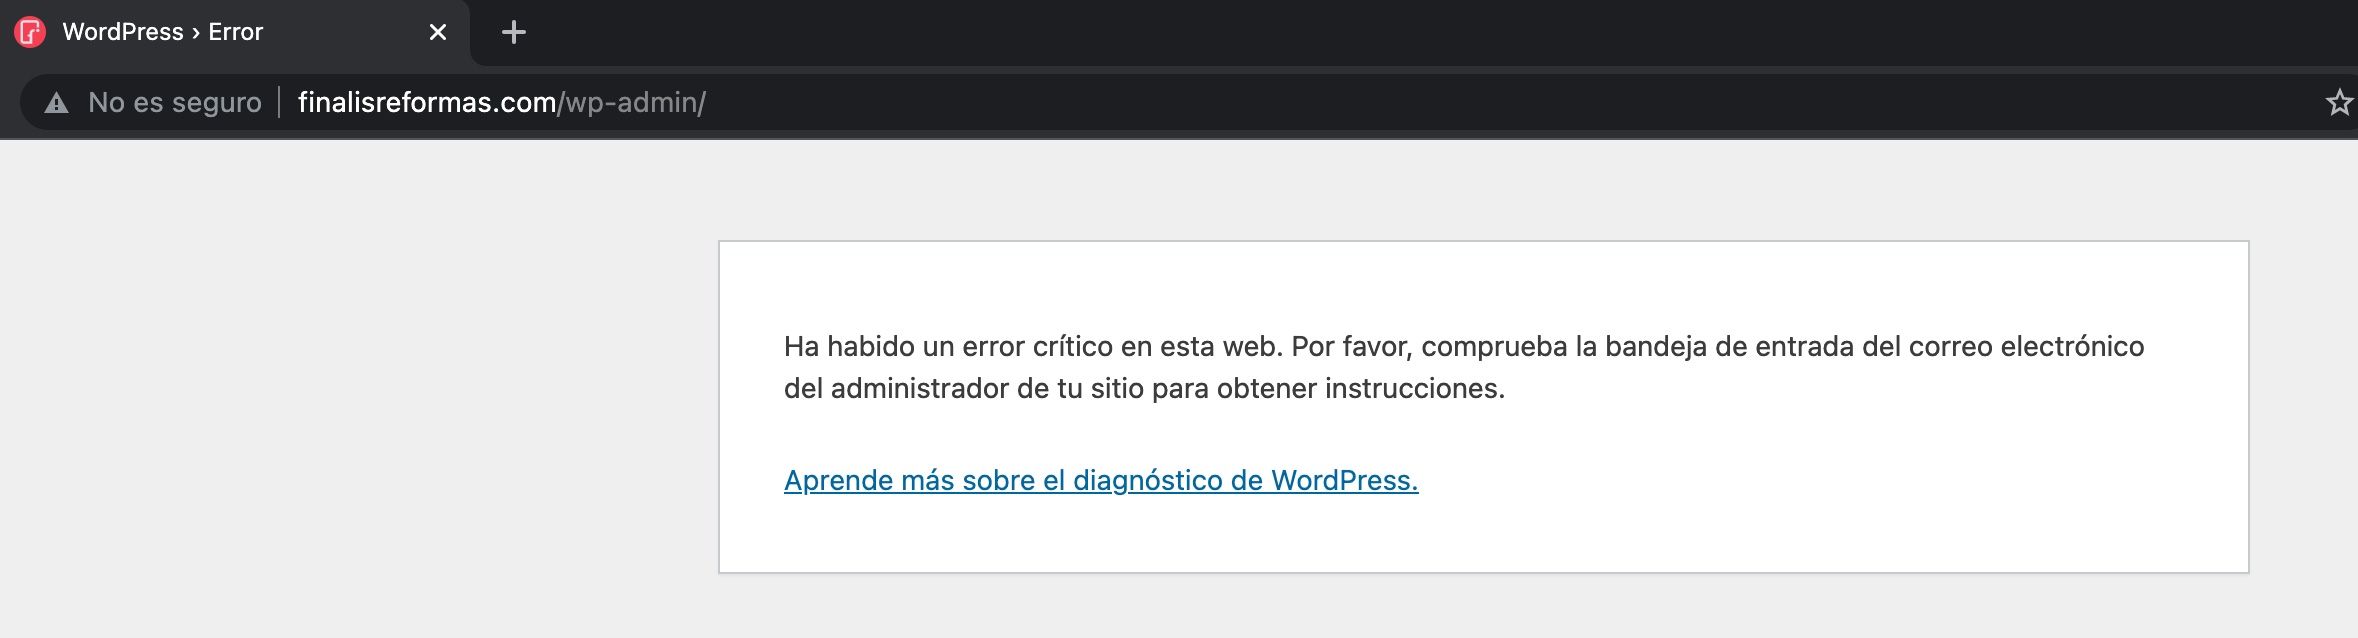Screen dimensions: 2358x638
Task: Select the WordPress › Error browser tab
Action: coord(235,32)
